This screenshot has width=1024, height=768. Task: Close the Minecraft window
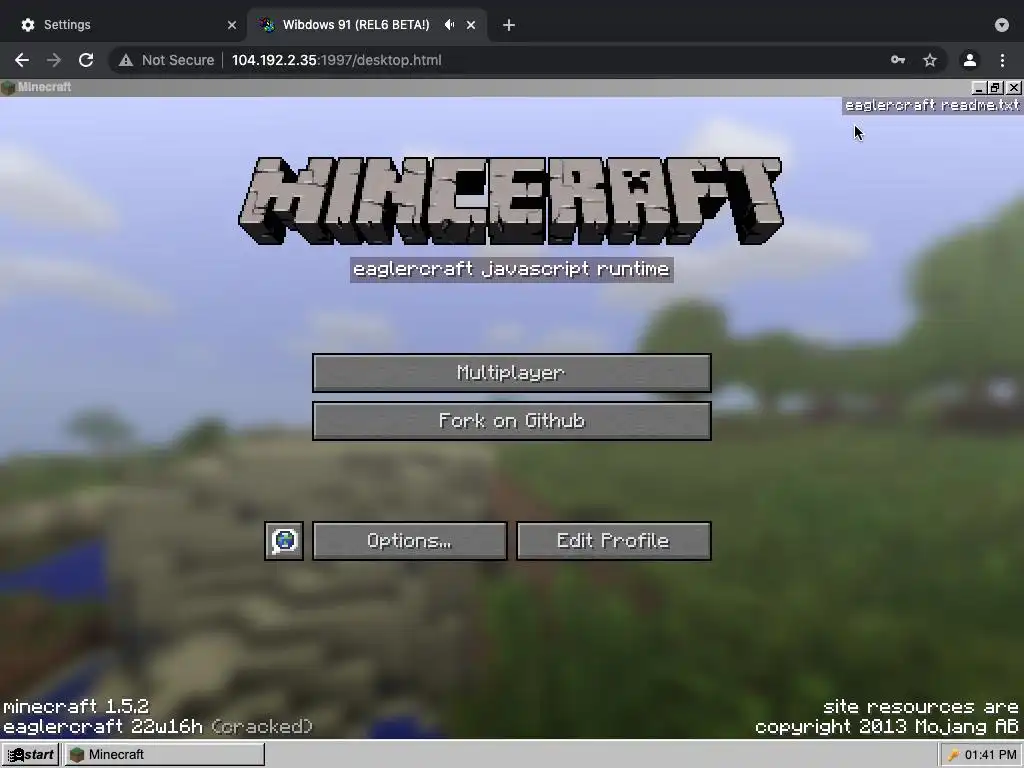(x=1014, y=88)
